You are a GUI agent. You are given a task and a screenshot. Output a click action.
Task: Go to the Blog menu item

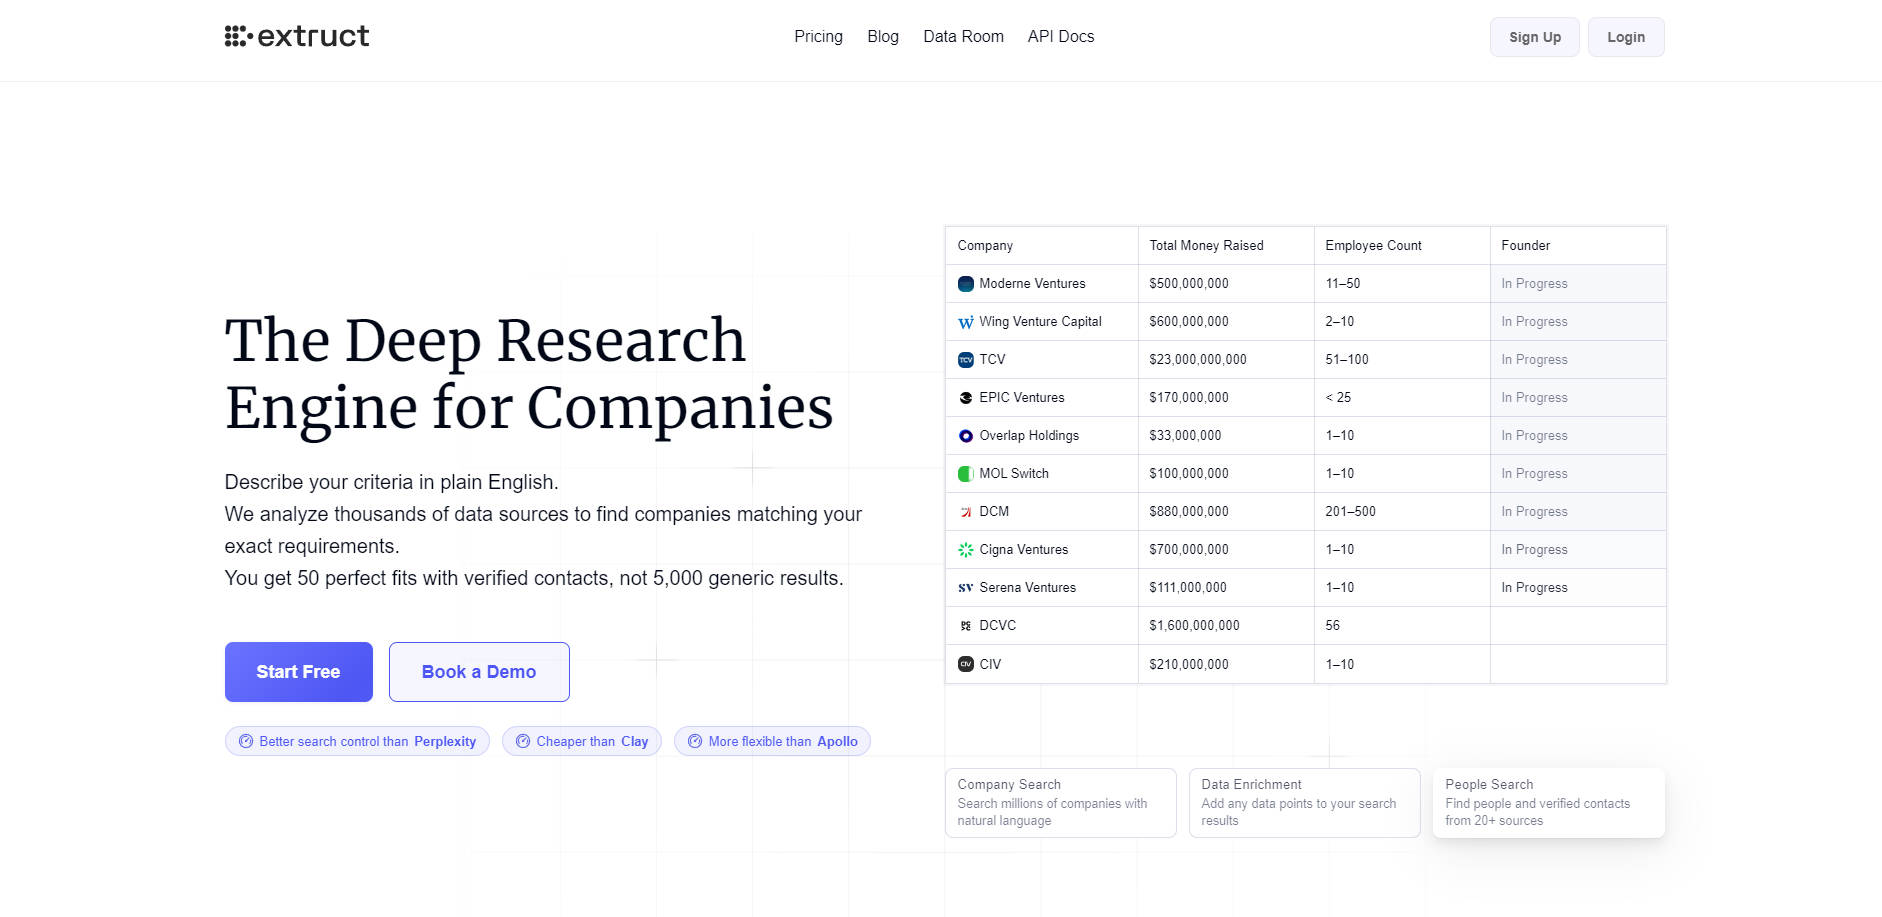[882, 37]
